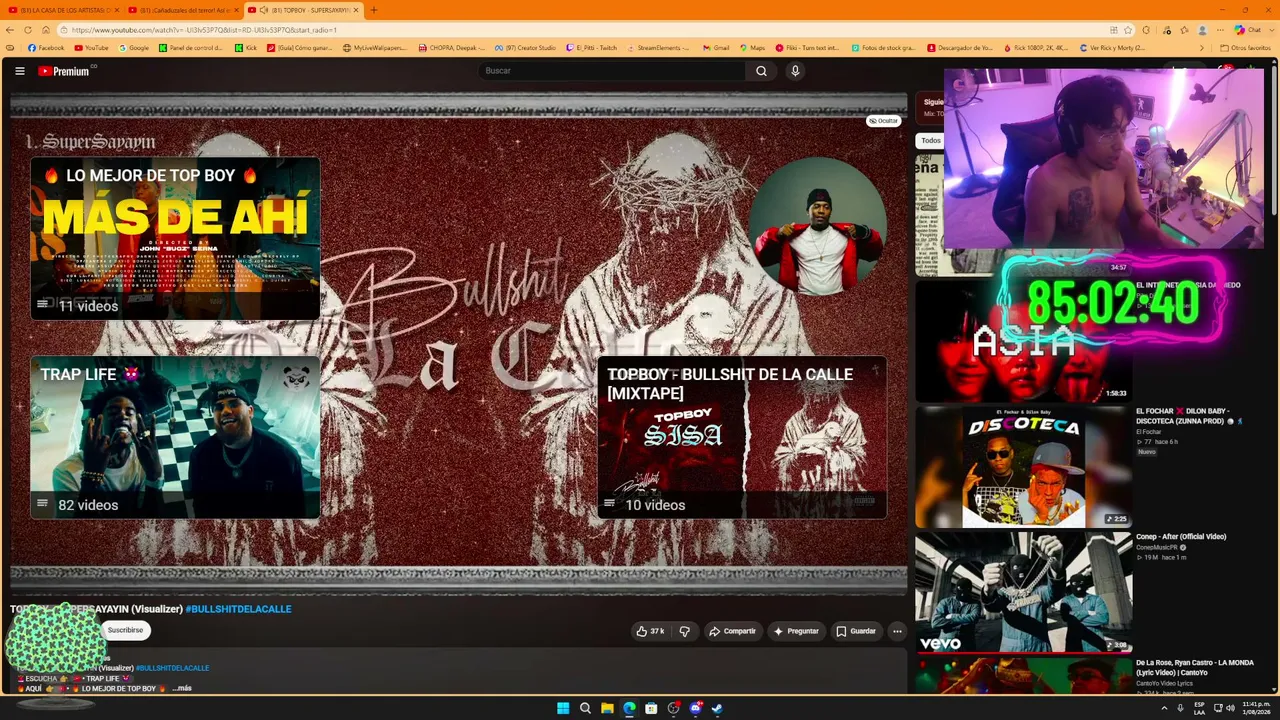Go back in browser history
The width and height of the screenshot is (1280, 720).
click(11, 30)
